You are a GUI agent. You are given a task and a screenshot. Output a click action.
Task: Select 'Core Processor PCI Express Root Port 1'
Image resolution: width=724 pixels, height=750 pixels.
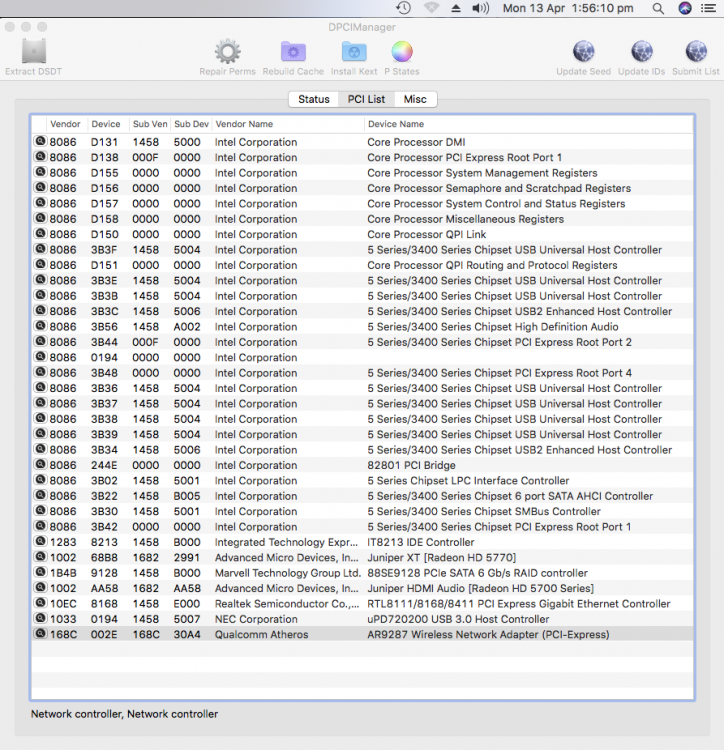click(x=362, y=157)
